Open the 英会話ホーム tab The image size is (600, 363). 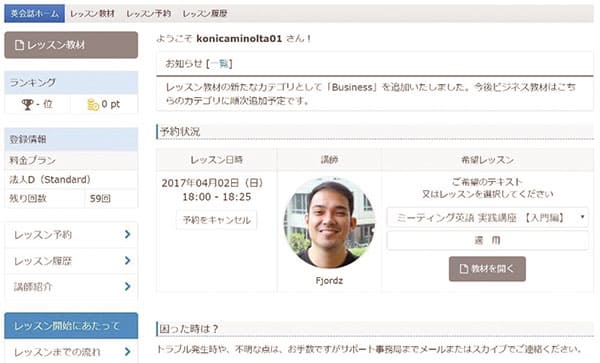34,13
